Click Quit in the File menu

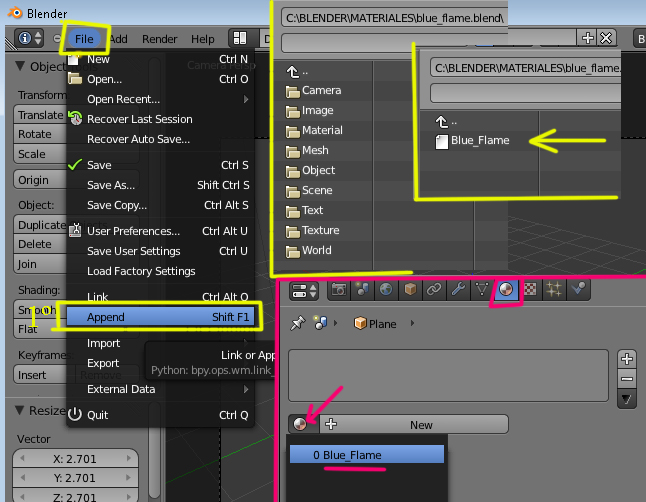(x=160, y=415)
